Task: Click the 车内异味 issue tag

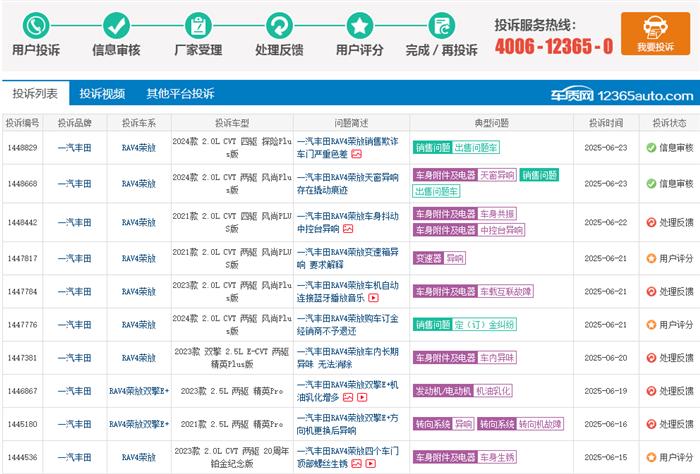Action: pos(497,358)
